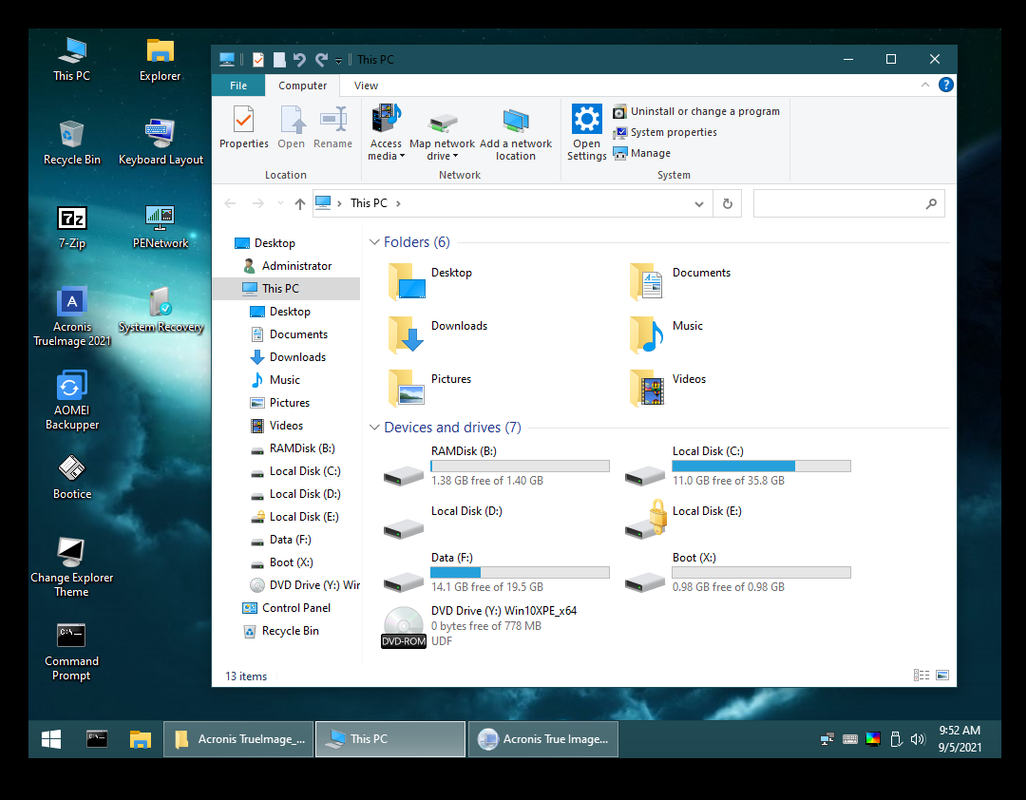The height and width of the screenshot is (800, 1026).
Task: Click the undo icon in title bar
Action: tap(300, 60)
